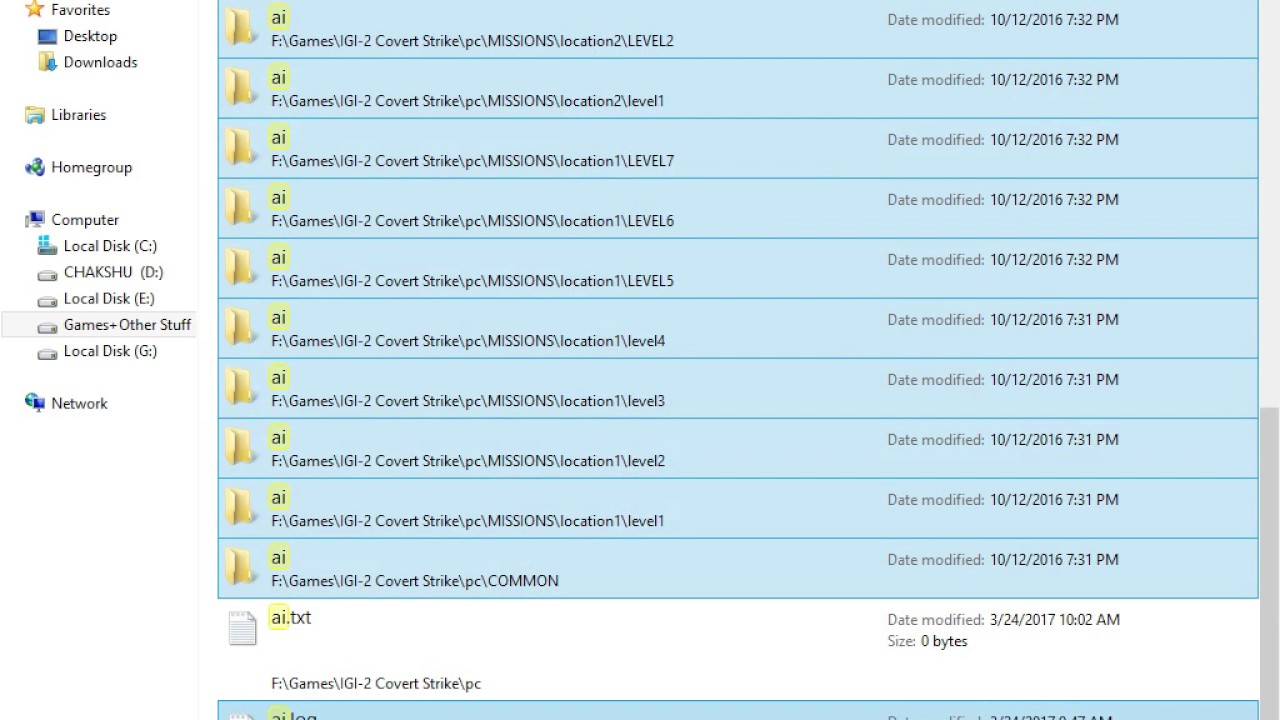Image resolution: width=1280 pixels, height=720 pixels.
Task: Click path ending pc\COMMON
Action: (x=415, y=581)
